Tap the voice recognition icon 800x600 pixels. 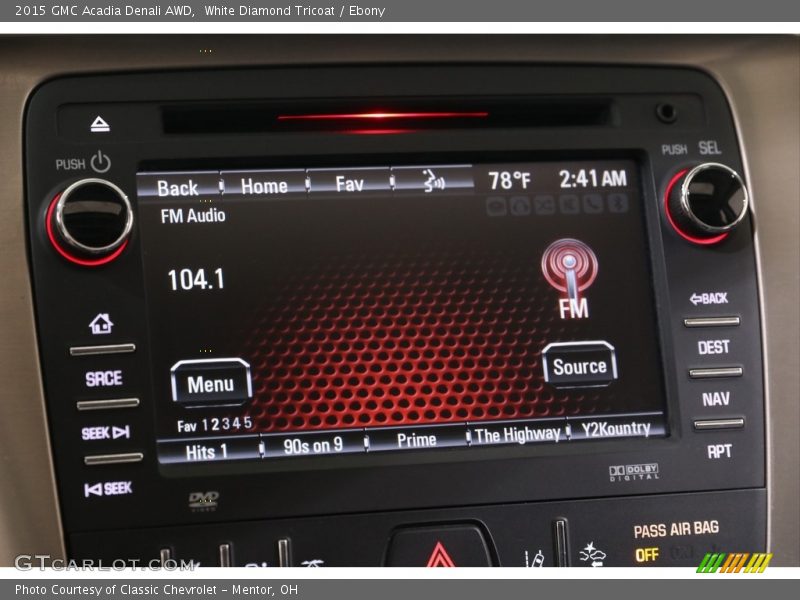pos(433,183)
